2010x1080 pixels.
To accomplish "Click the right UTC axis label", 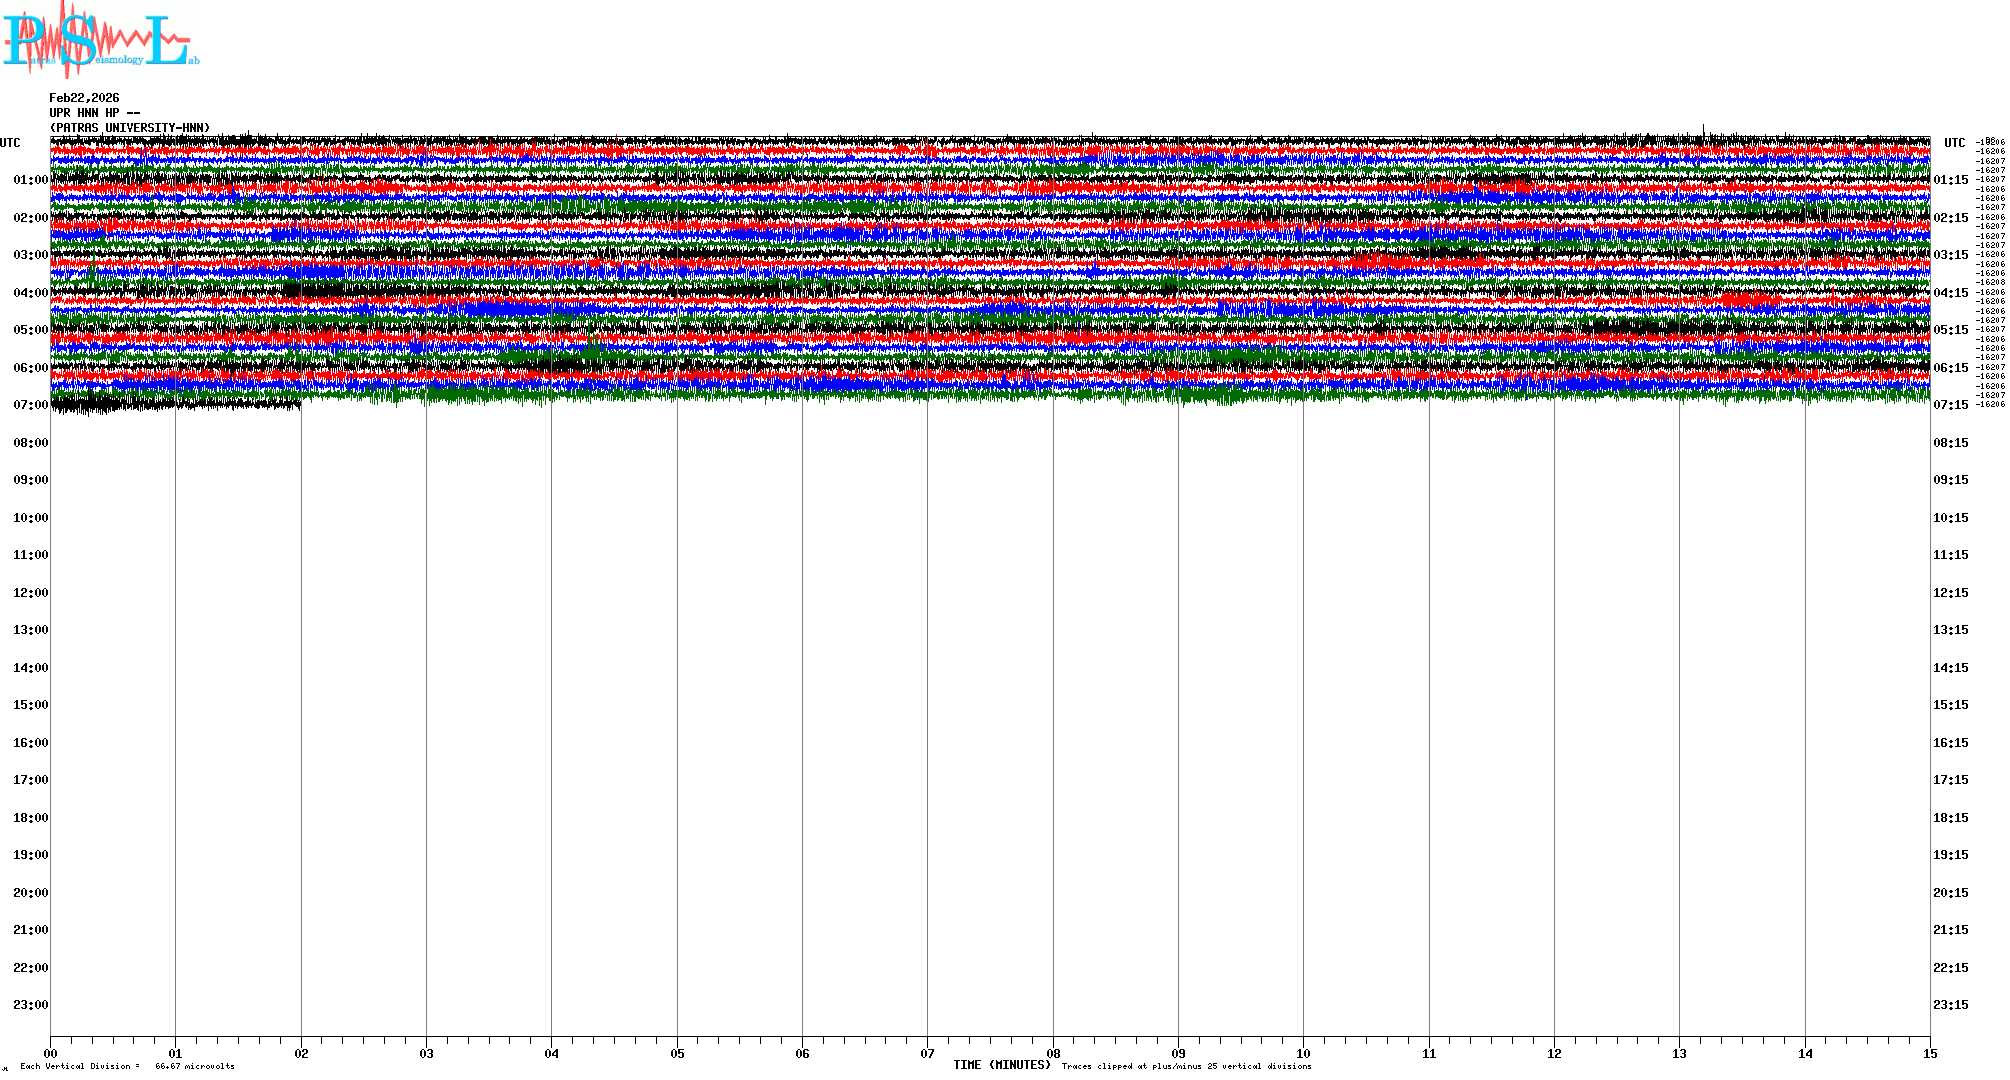I will pos(1954,143).
